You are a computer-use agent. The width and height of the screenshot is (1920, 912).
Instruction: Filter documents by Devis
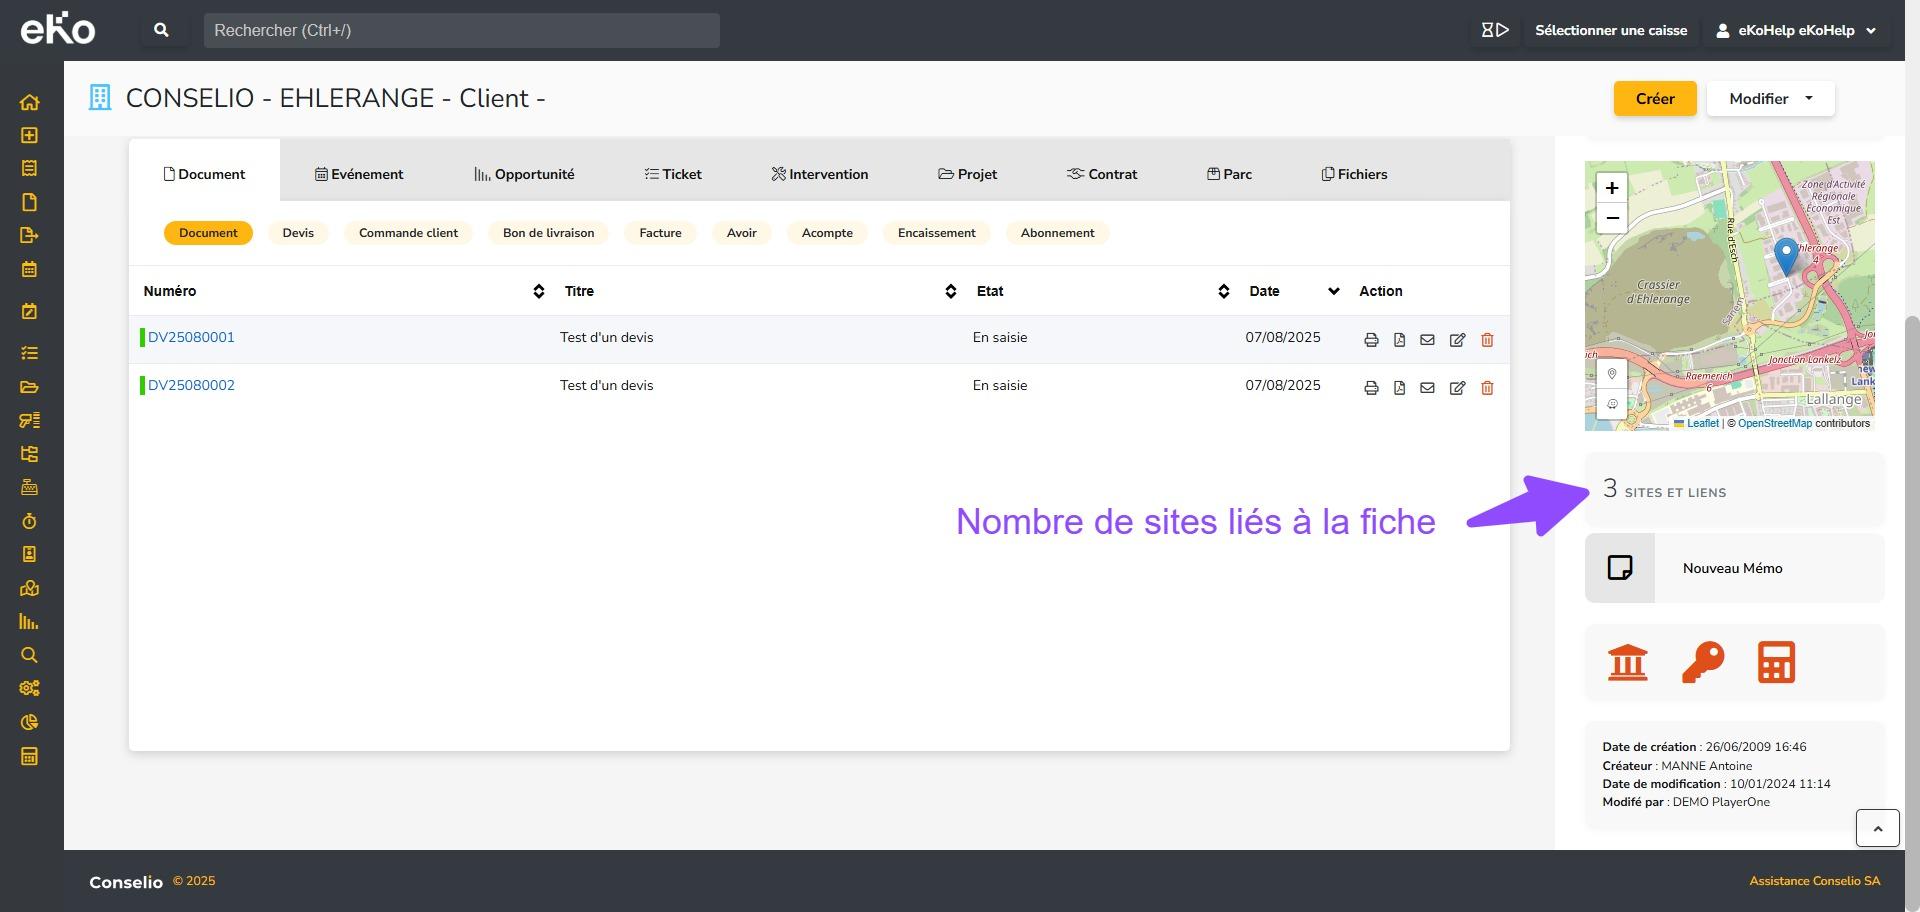click(x=298, y=233)
